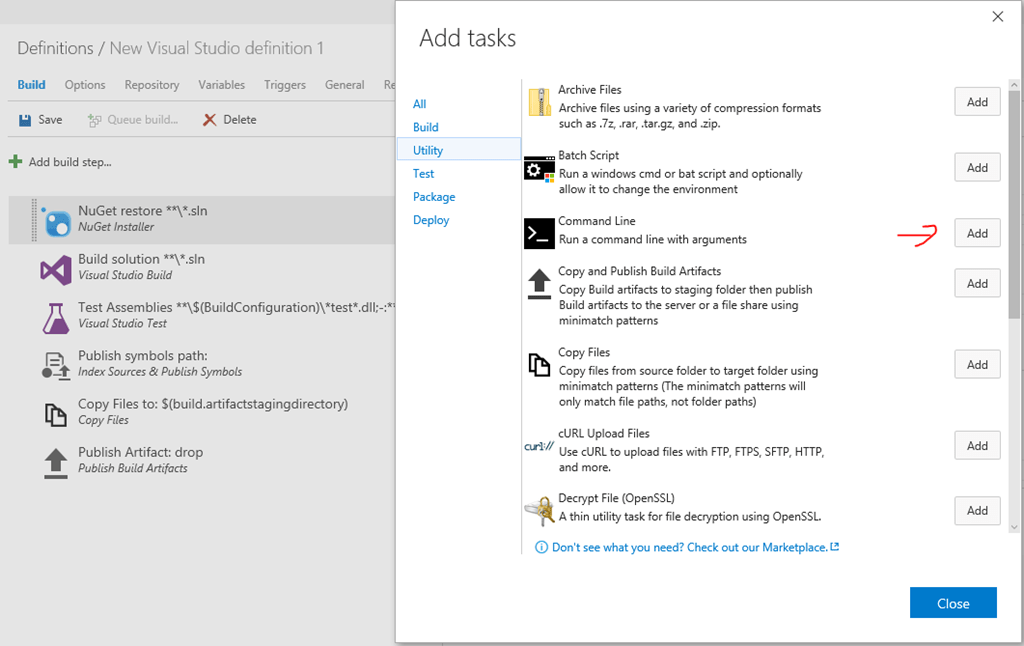Select the Utility task category

click(x=459, y=150)
